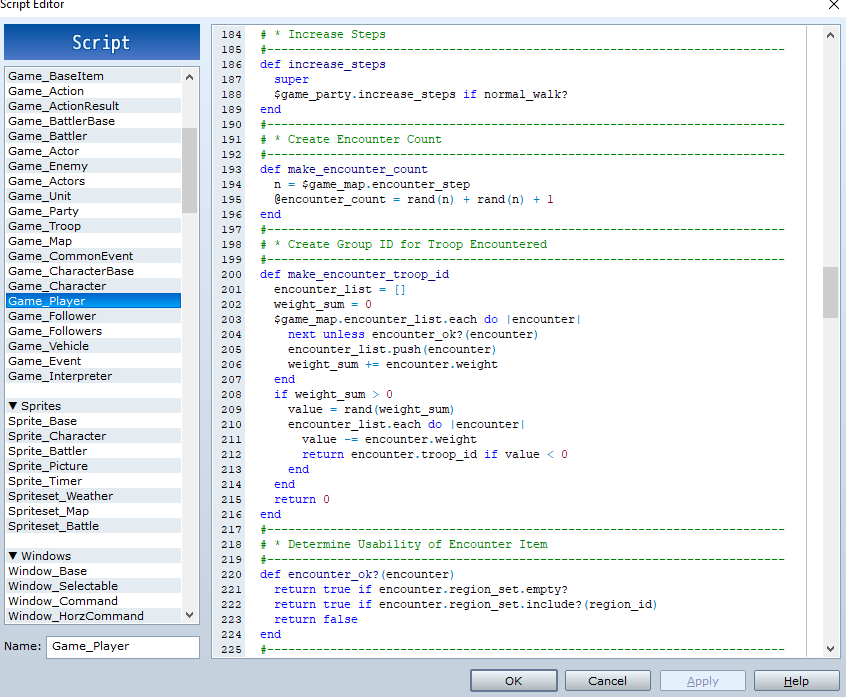Click the 'return 0' code line
Image resolution: width=846 pixels, height=697 pixels.
click(x=302, y=500)
